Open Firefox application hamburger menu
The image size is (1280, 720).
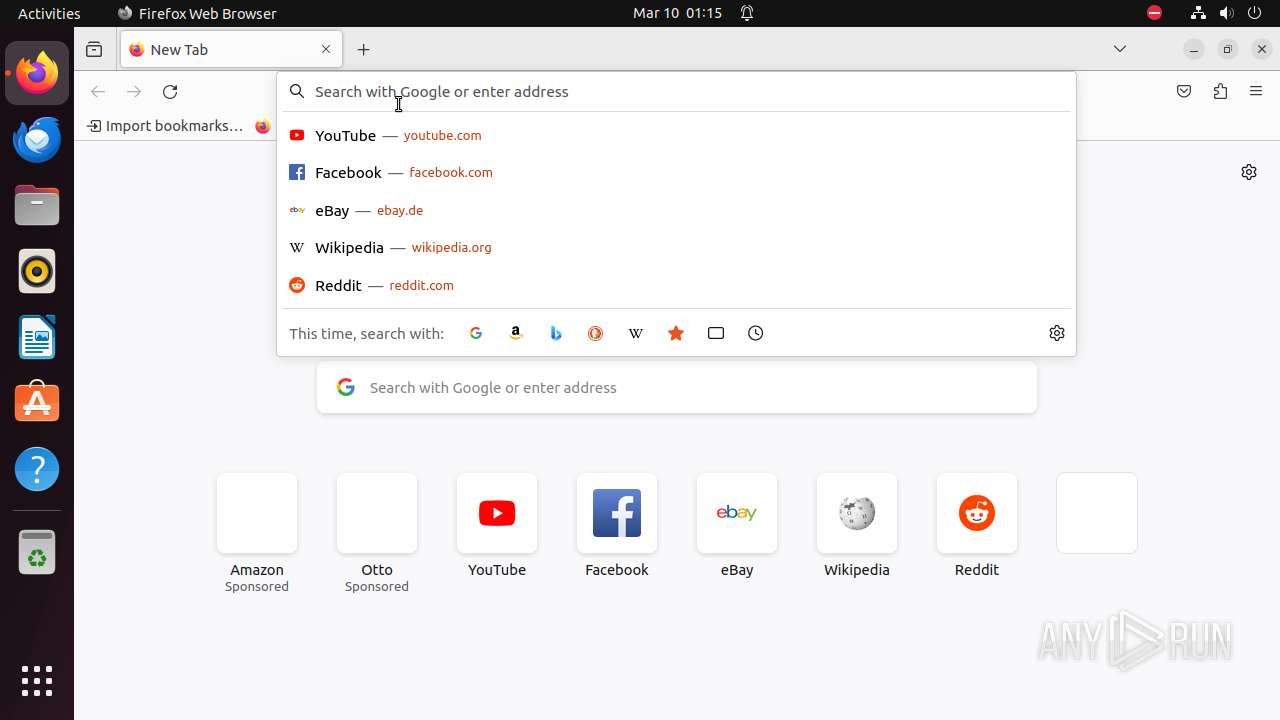[1256, 91]
